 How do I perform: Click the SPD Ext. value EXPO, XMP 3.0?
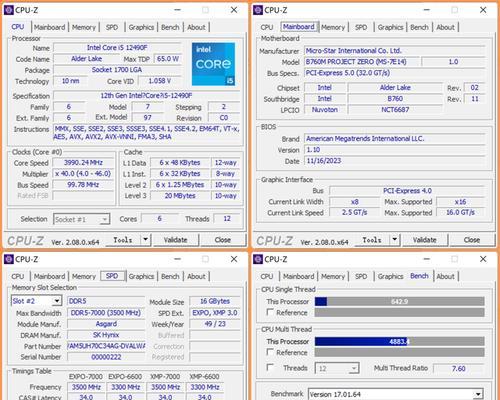click(215, 313)
